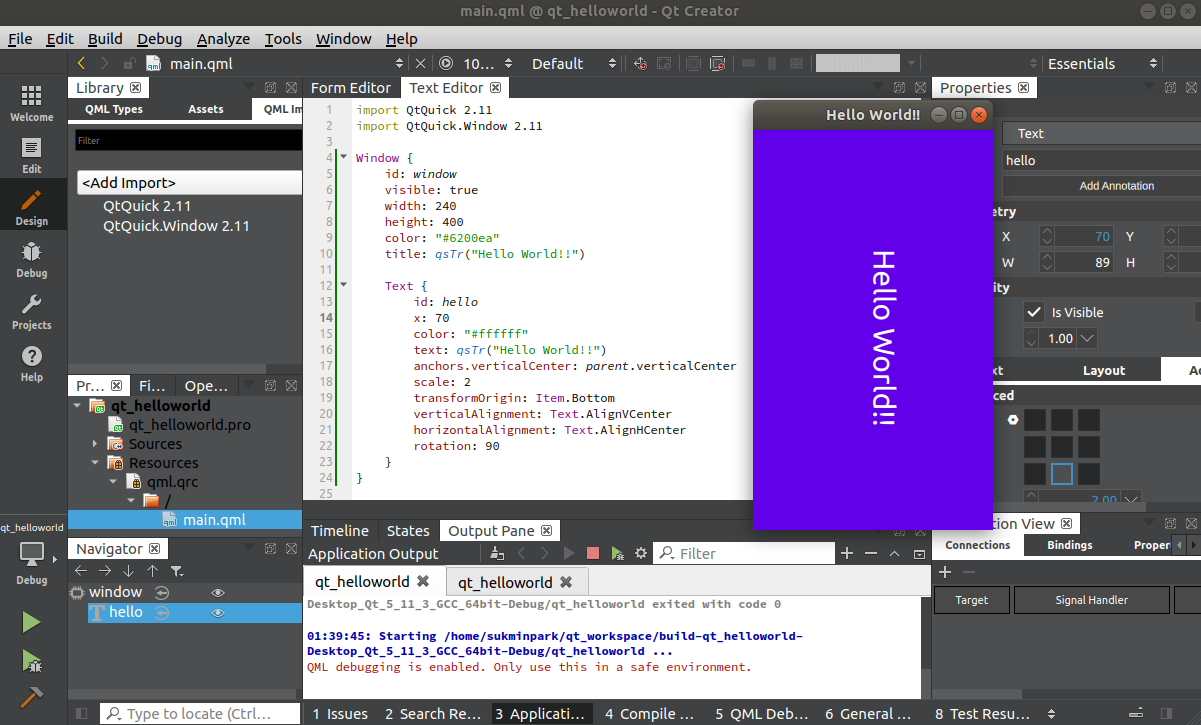Toggle export alias for window item

coord(162,592)
